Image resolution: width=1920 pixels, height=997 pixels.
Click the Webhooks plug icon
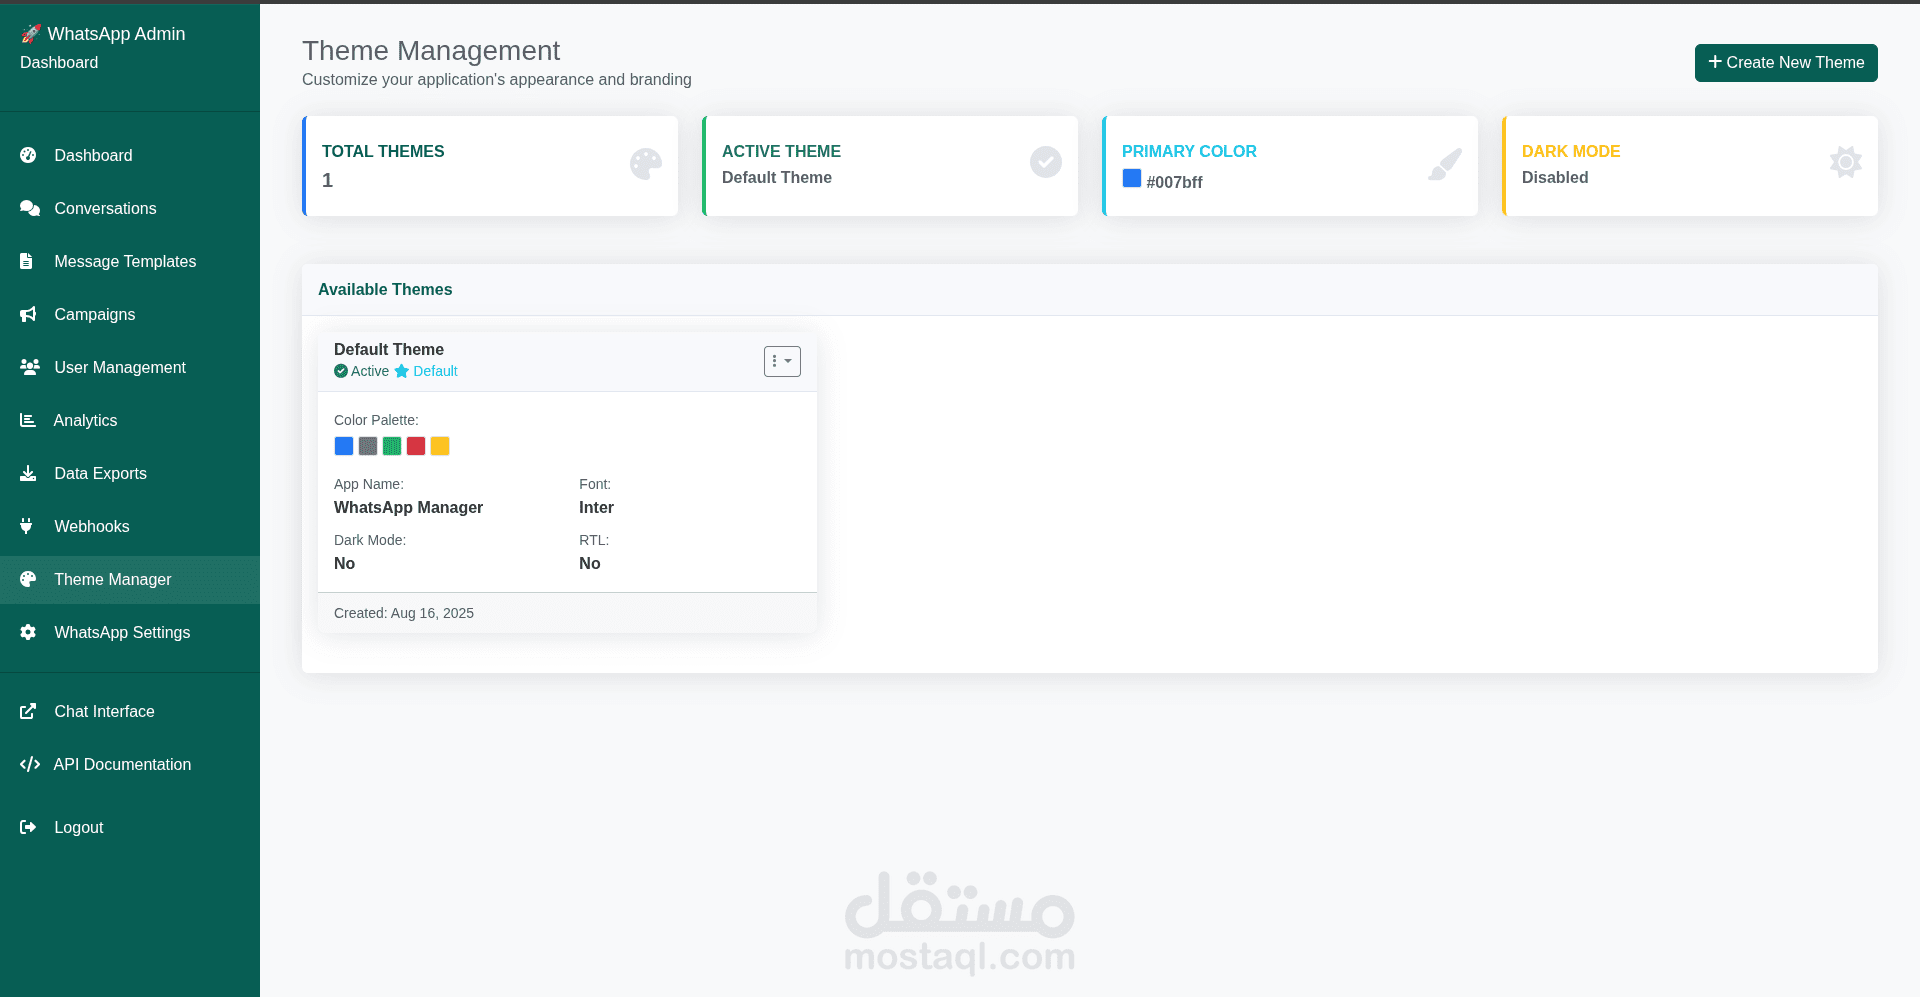click(26, 526)
